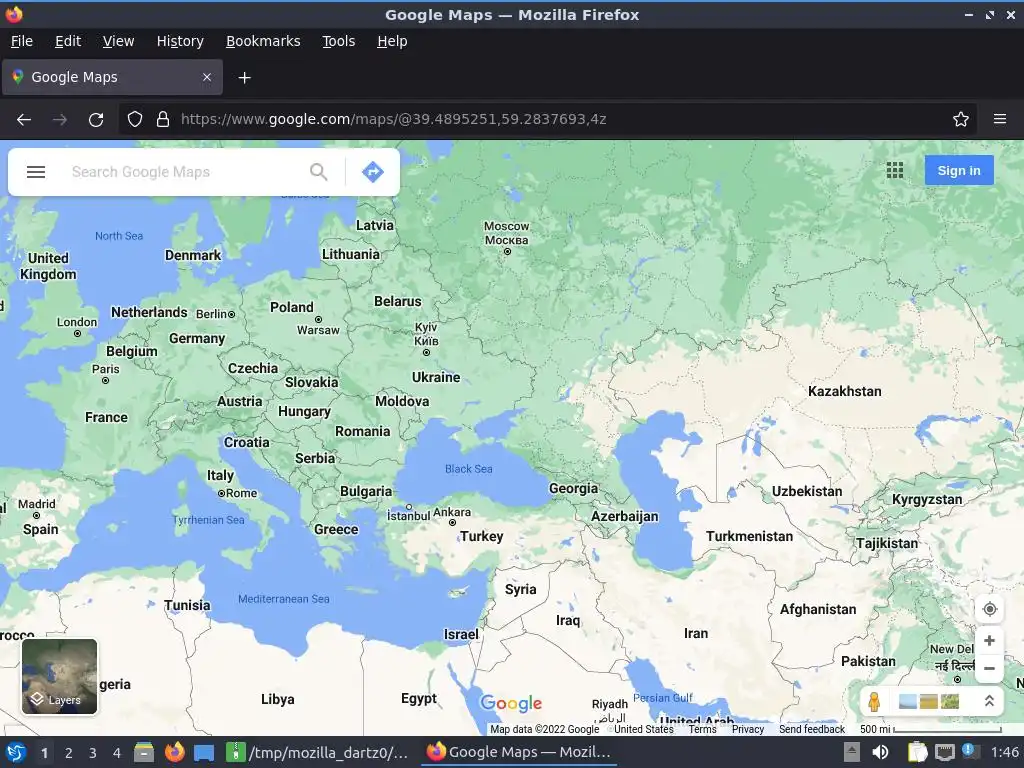The width and height of the screenshot is (1024, 768).
Task: Open Directions with the blue arrow icon
Action: [373, 172]
